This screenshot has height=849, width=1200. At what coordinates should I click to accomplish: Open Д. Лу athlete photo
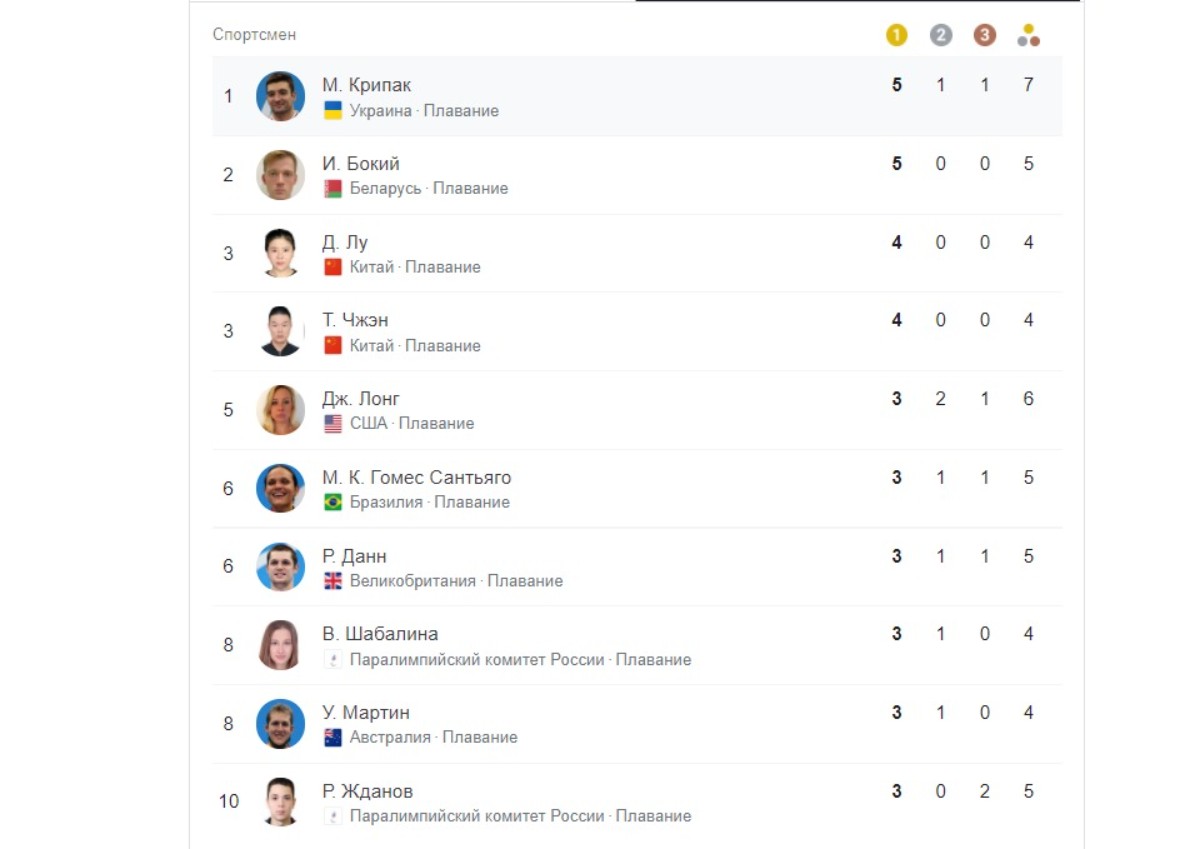point(280,253)
